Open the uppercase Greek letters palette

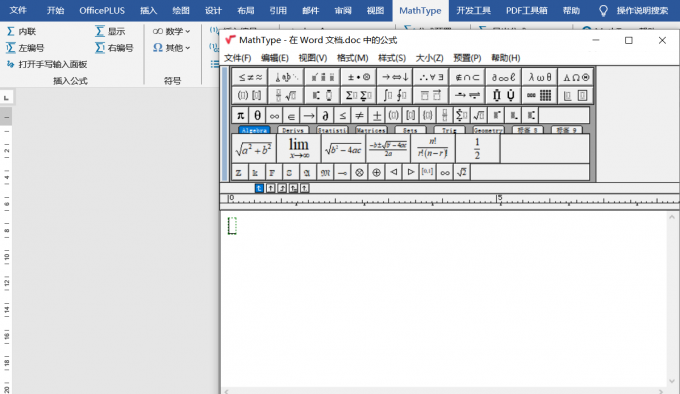click(x=575, y=77)
